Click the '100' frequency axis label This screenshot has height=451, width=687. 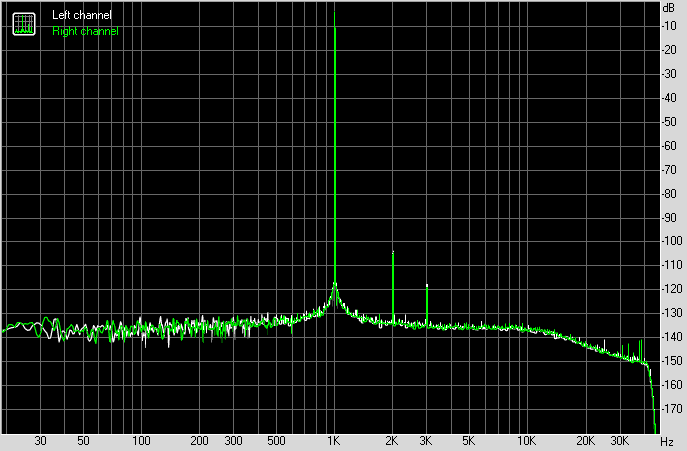pos(141,440)
